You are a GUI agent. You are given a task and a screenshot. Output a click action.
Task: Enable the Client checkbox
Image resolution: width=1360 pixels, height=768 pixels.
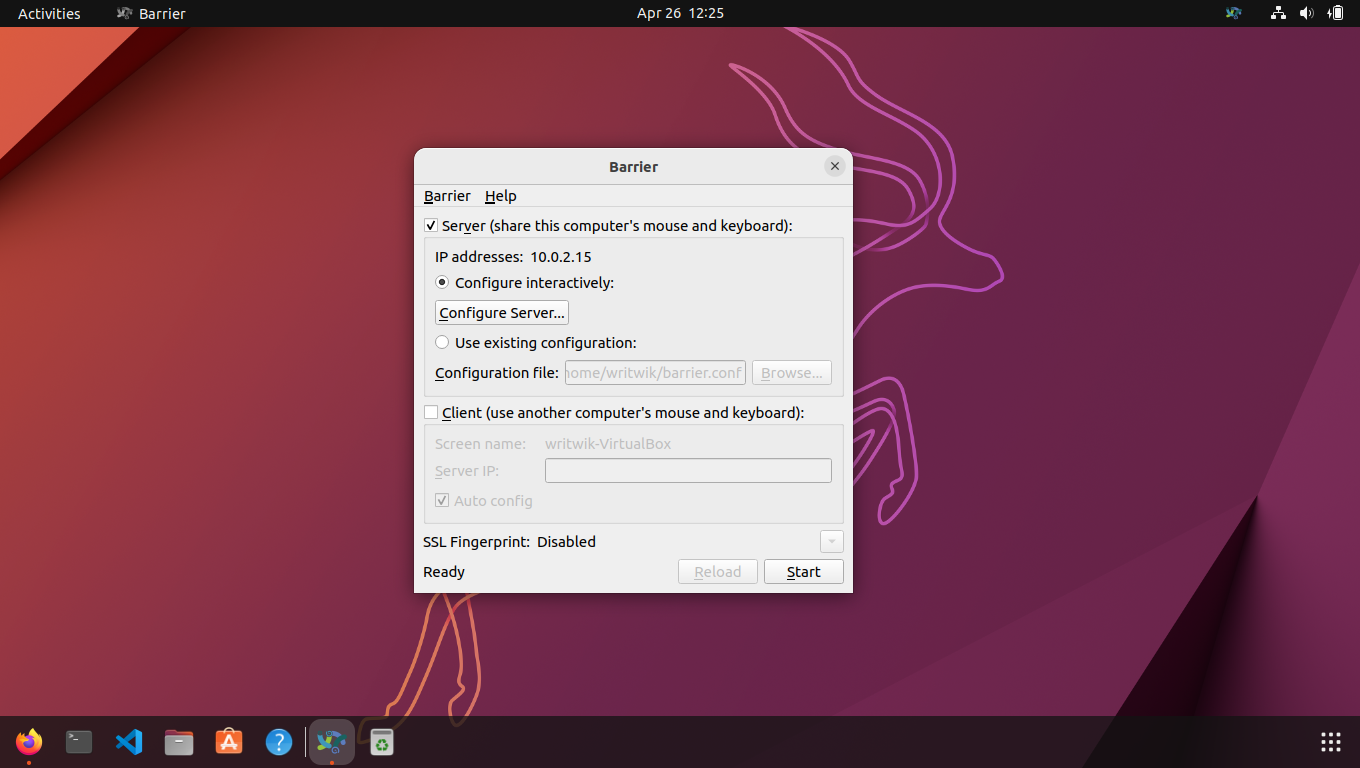click(x=431, y=412)
